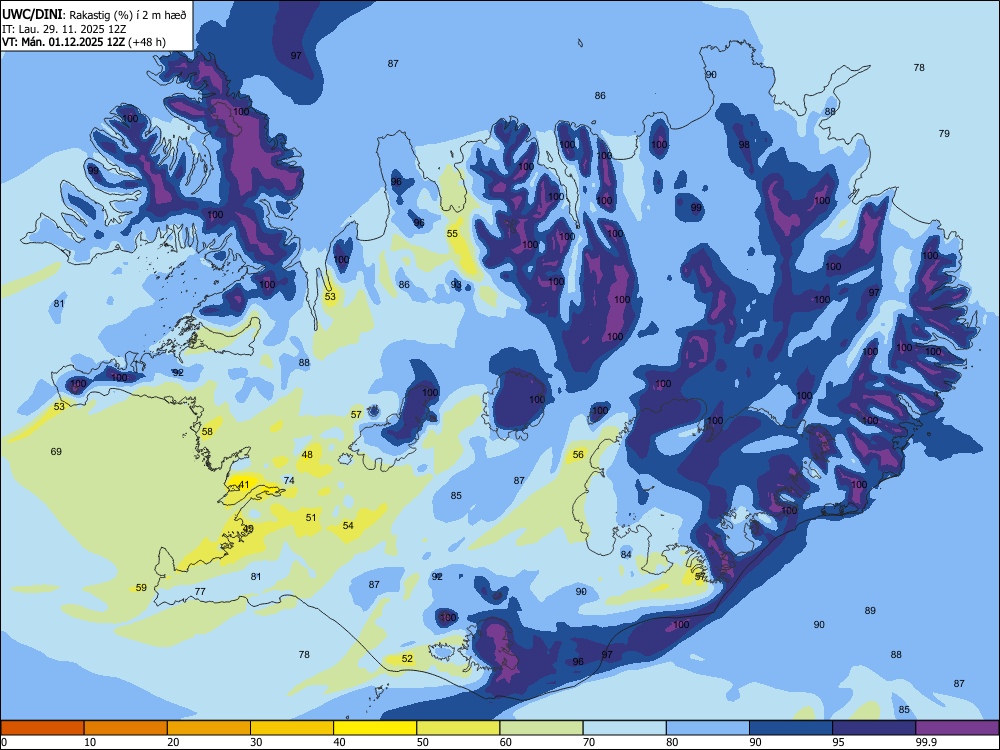
Task: Click the humidity value '98' on the map
Action: coord(744,145)
